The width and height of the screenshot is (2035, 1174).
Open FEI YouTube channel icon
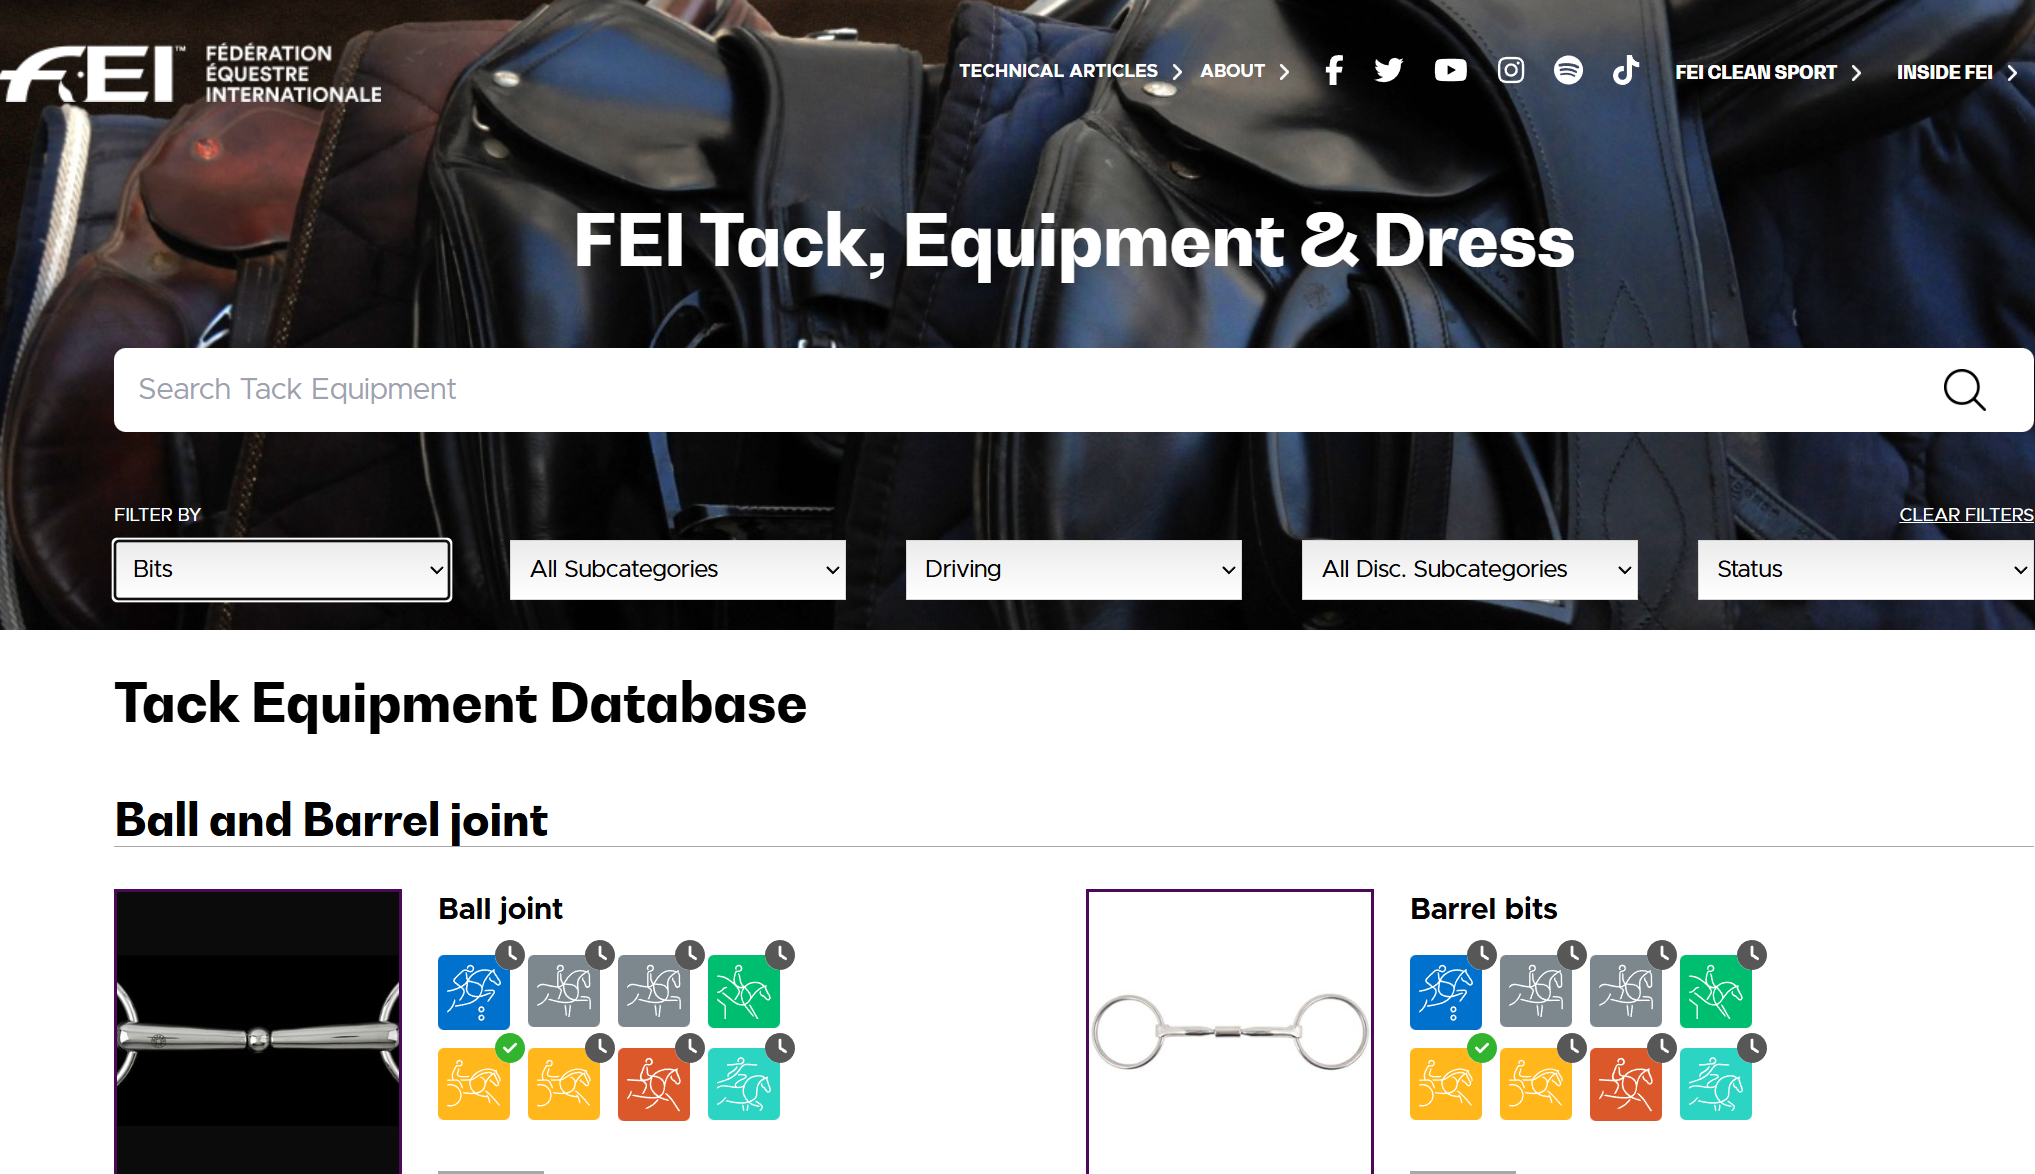[x=1450, y=70]
